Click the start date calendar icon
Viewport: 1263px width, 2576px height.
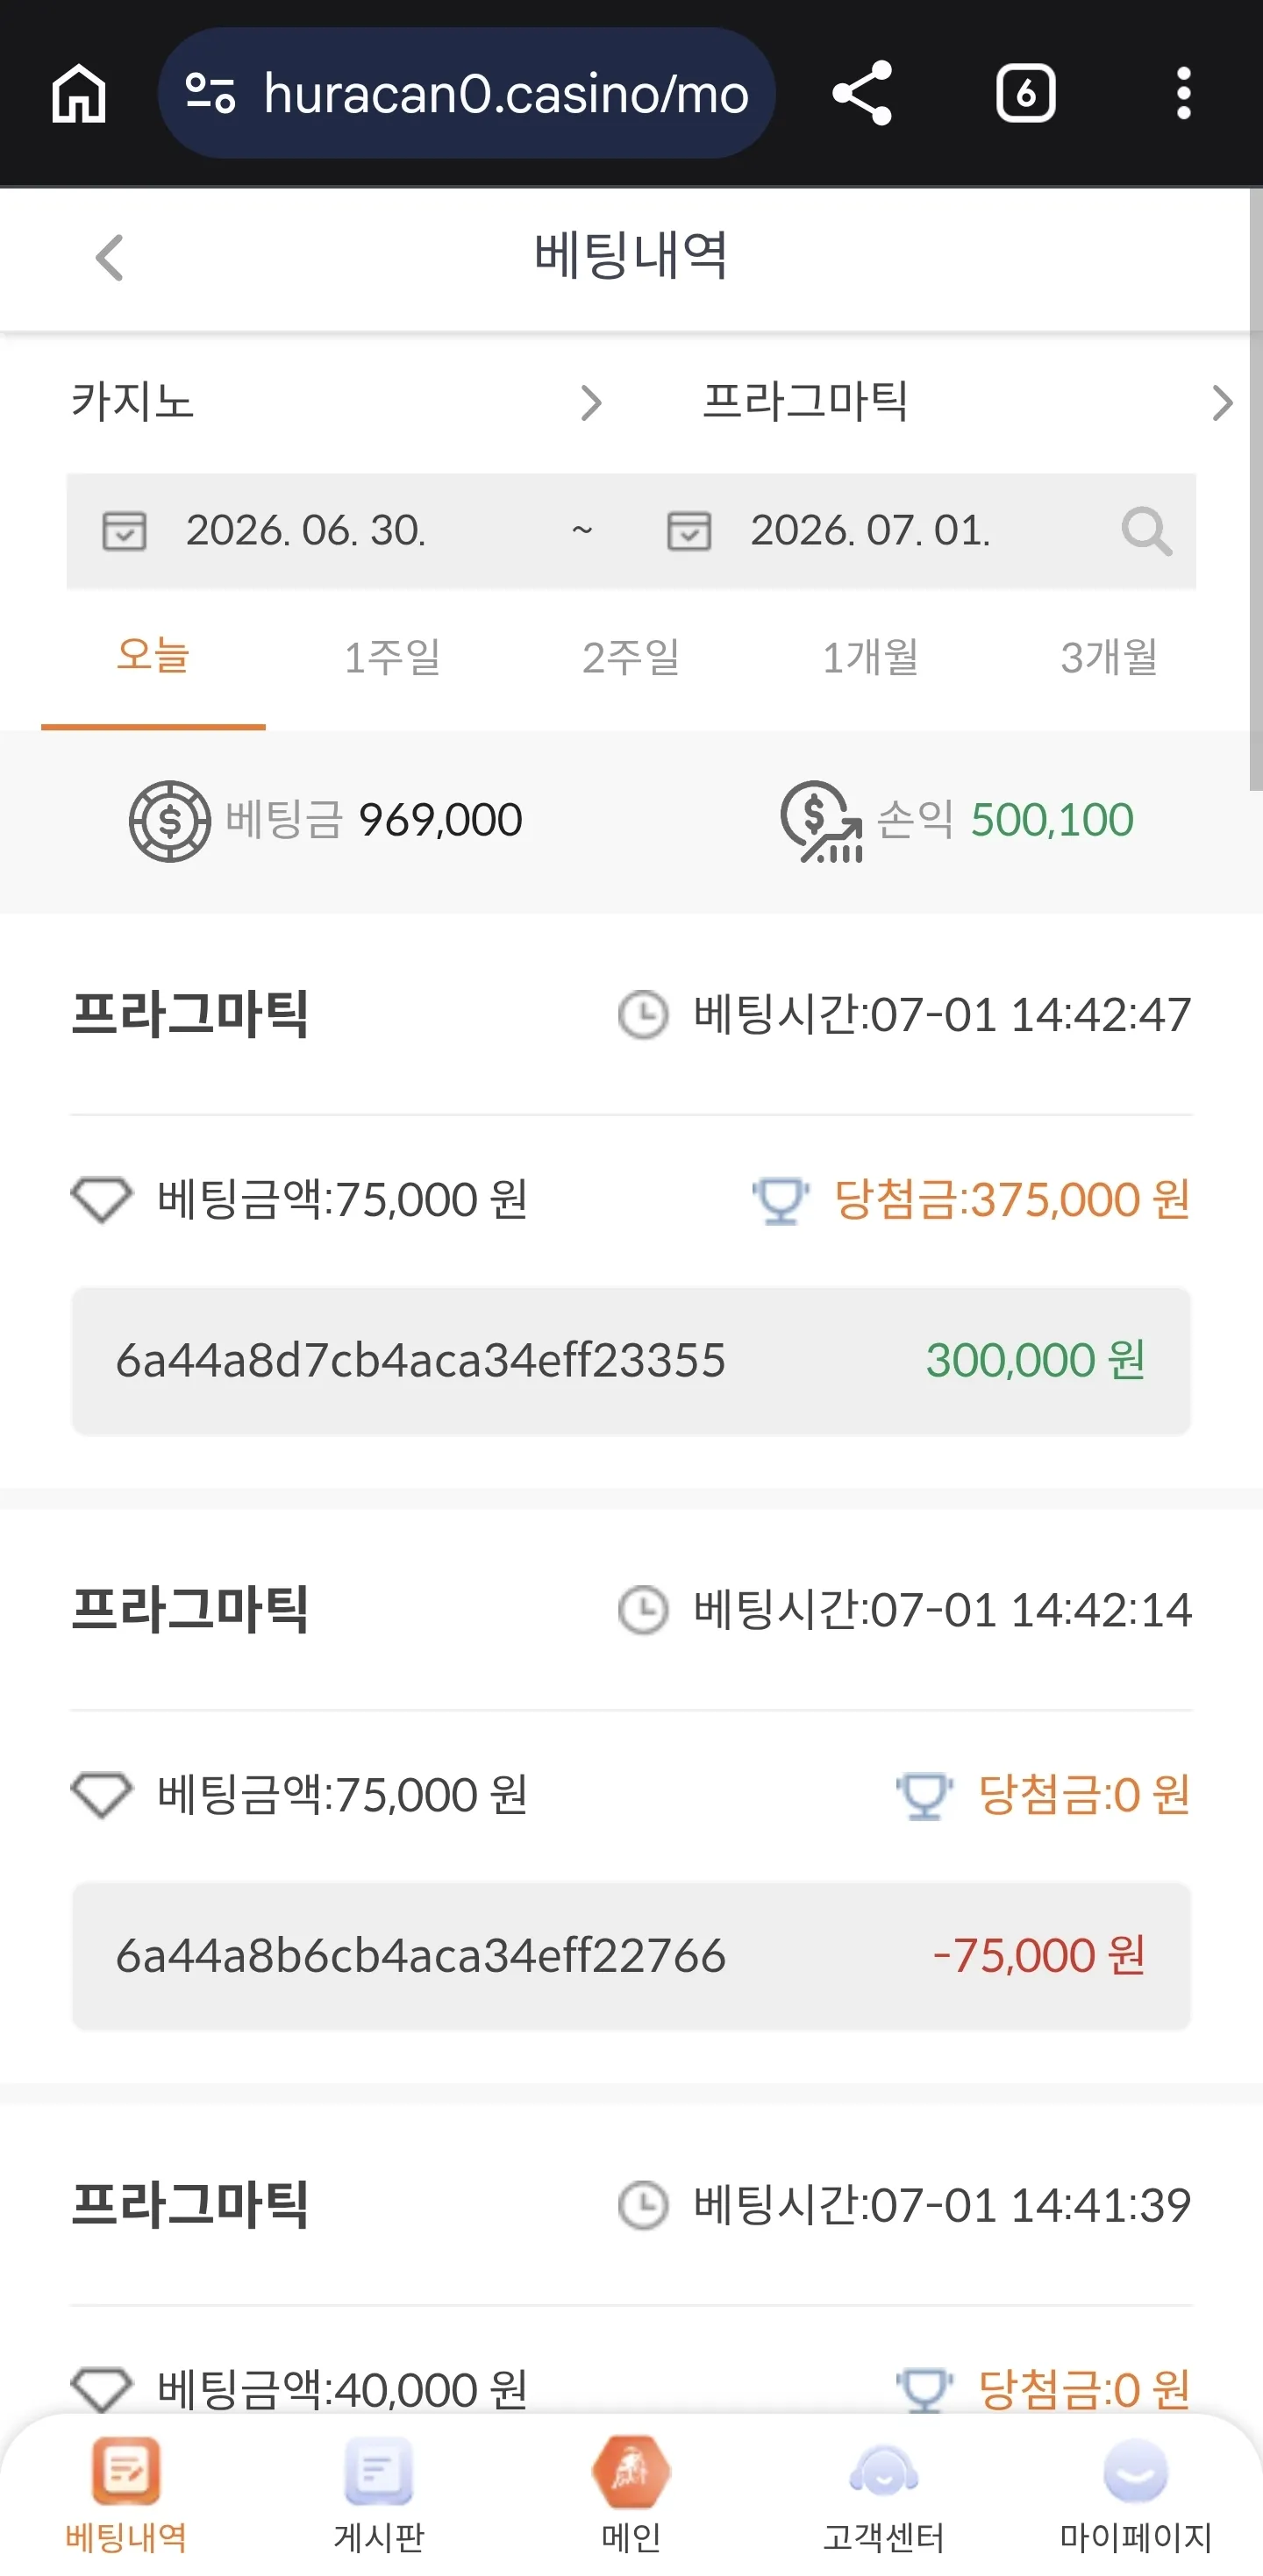click(125, 531)
